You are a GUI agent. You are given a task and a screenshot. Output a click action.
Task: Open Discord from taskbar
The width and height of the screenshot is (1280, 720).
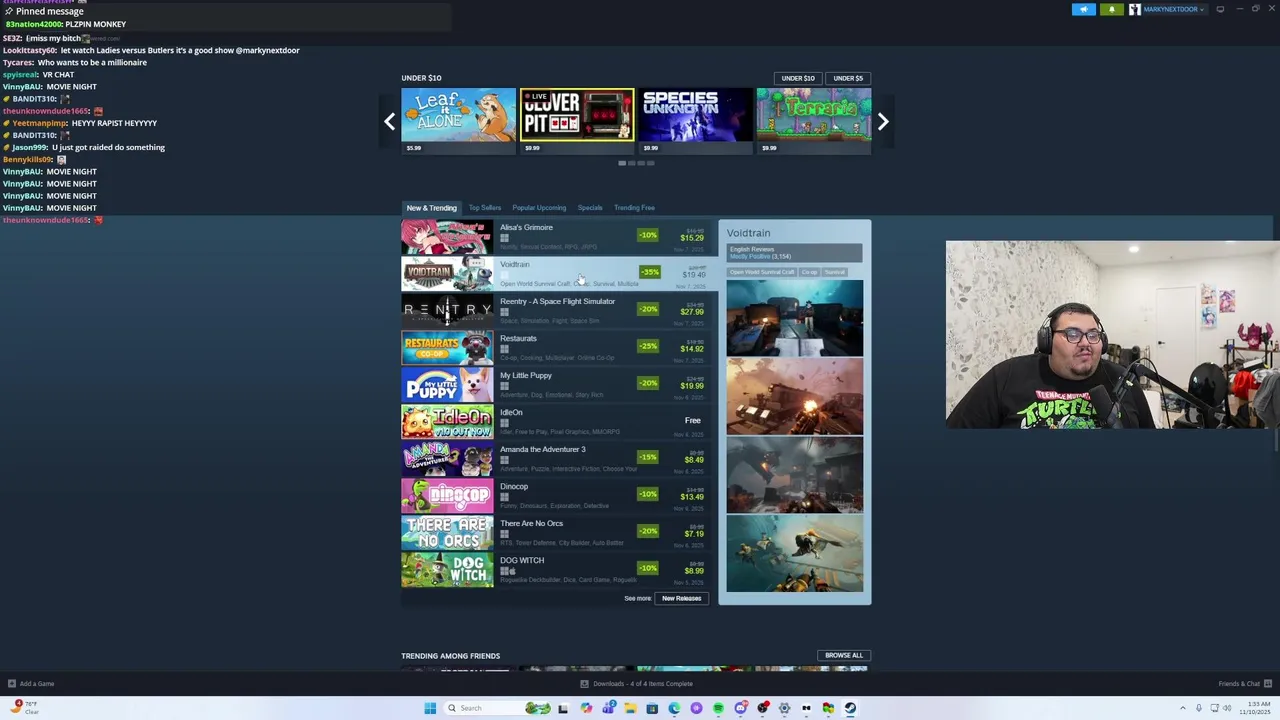click(x=741, y=708)
